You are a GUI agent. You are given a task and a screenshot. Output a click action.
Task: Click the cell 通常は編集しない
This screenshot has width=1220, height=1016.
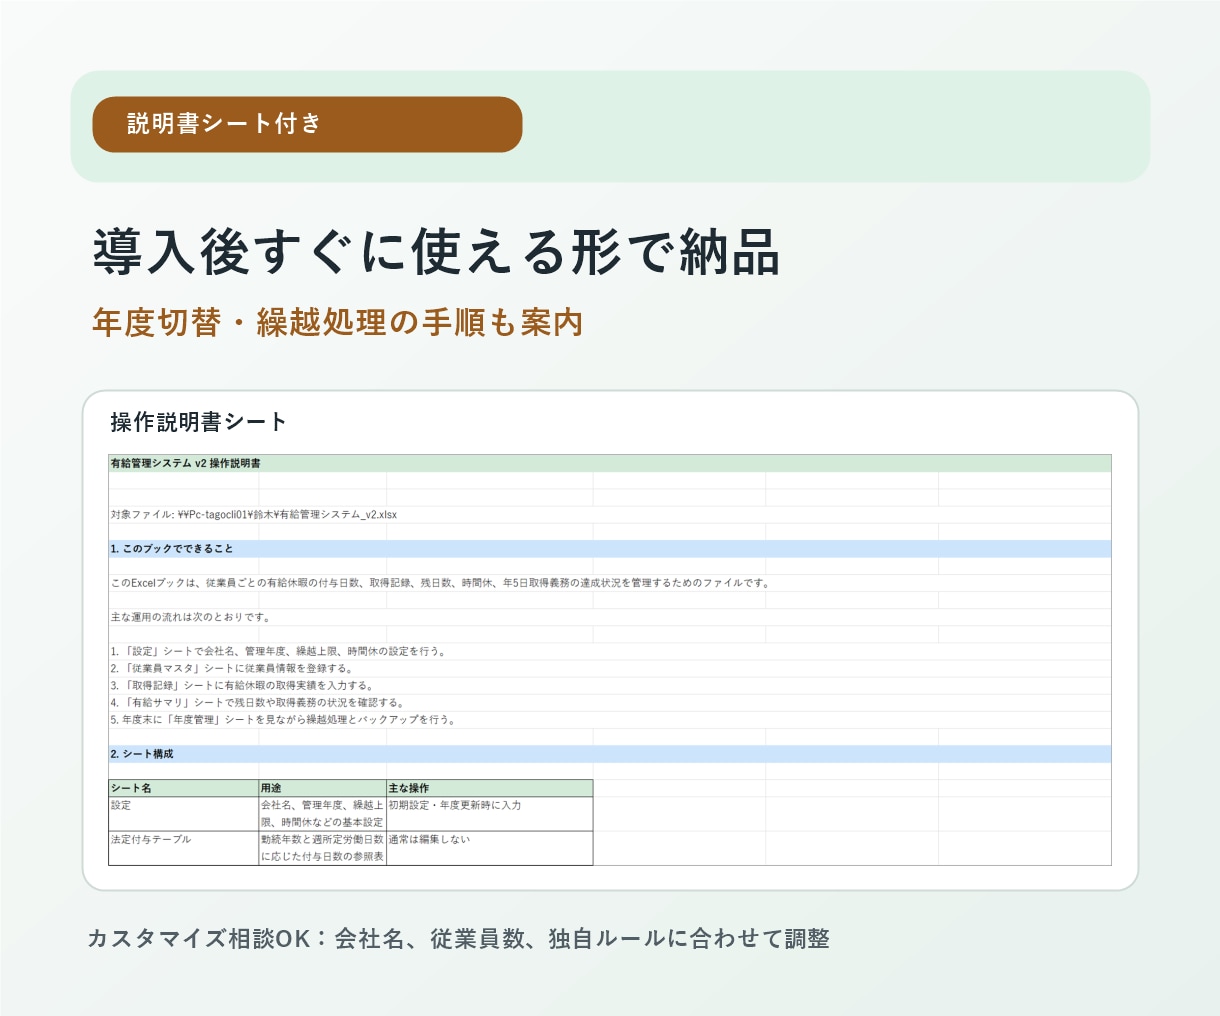point(490,848)
